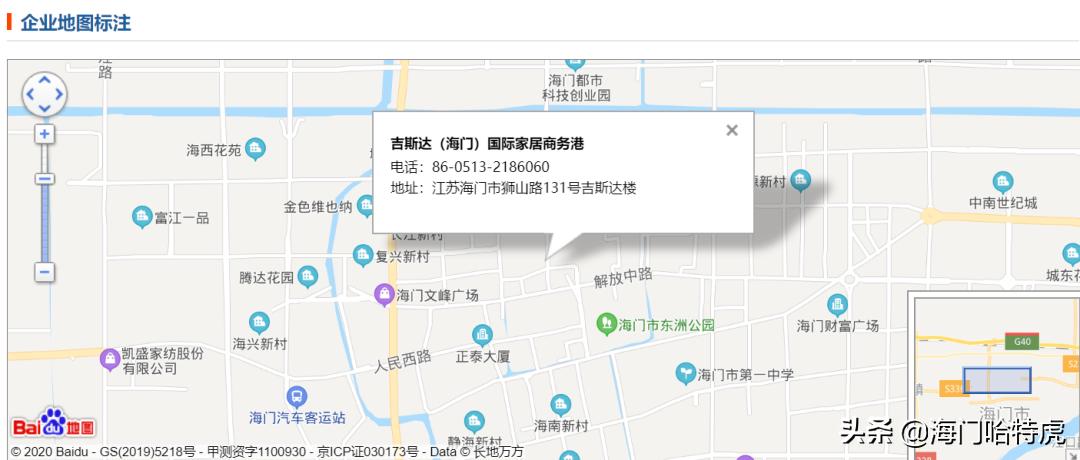The image size is (1080, 460).
Task: Pan the map south with down arrow
Action: pos(44,108)
